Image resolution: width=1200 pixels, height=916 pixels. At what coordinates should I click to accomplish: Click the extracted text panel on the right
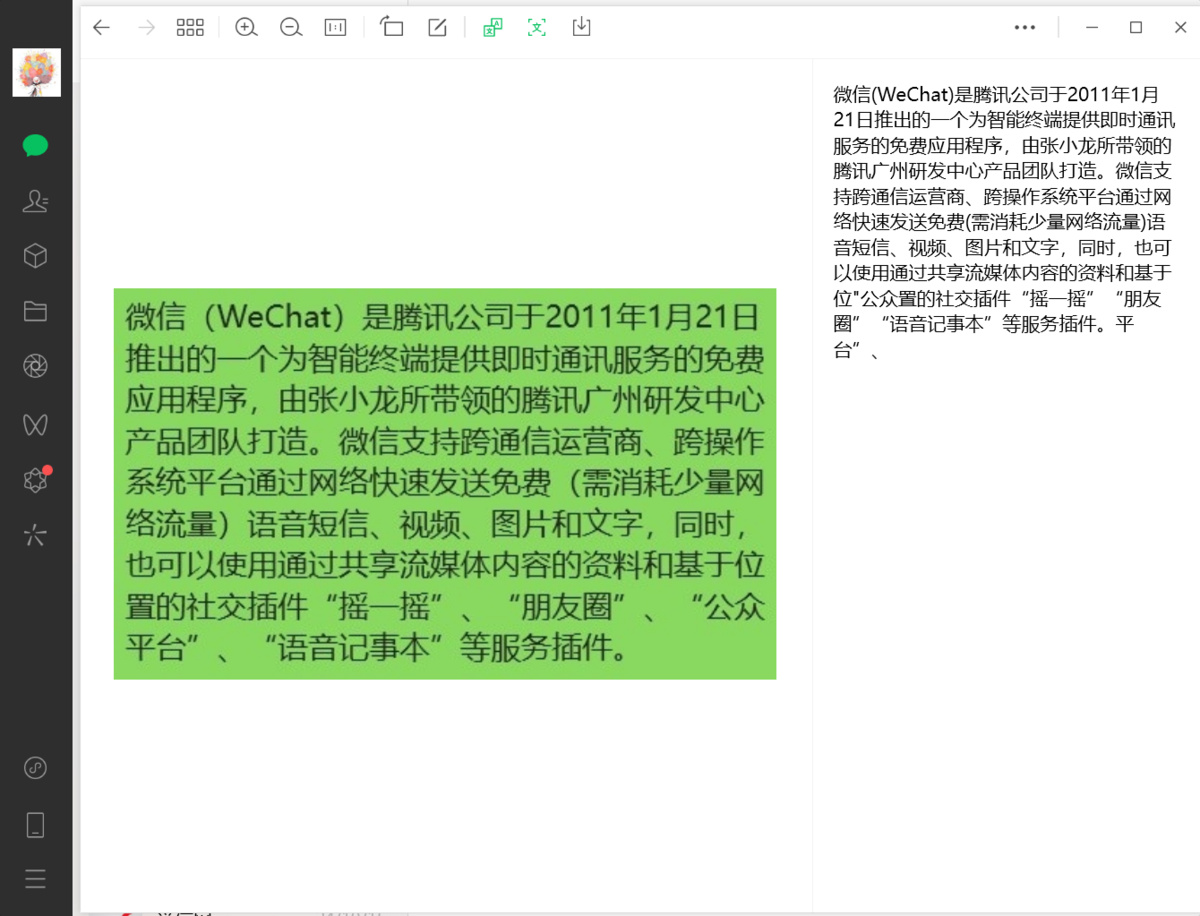1000,220
